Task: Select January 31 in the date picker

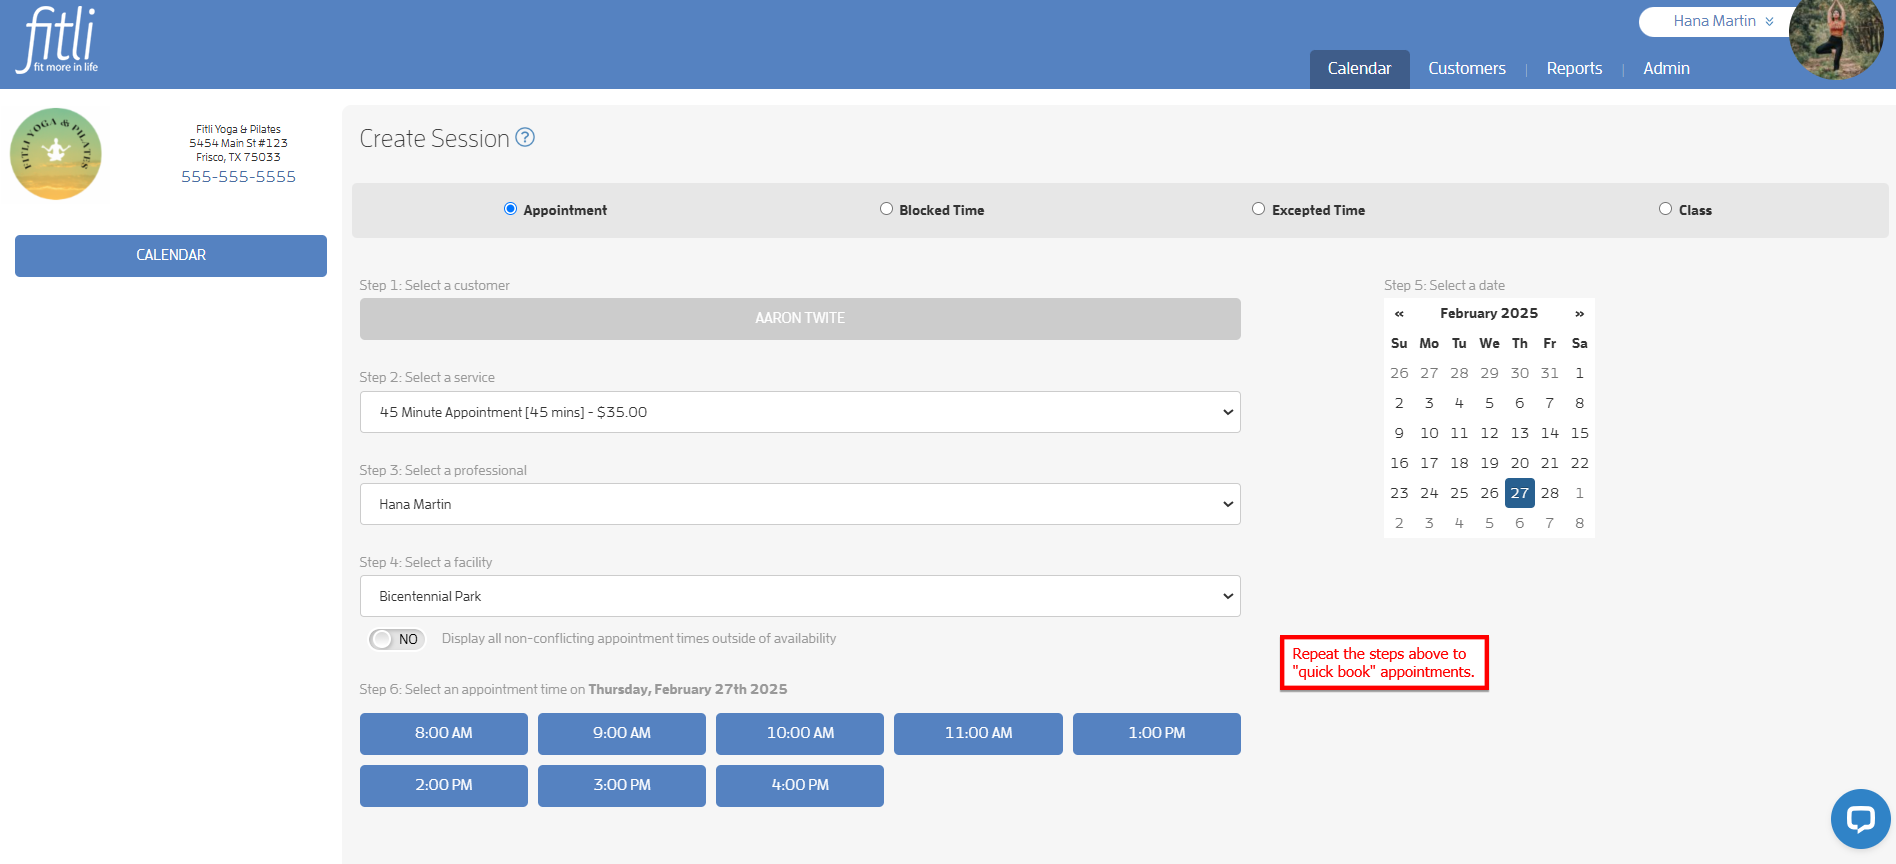Action: [1549, 373]
